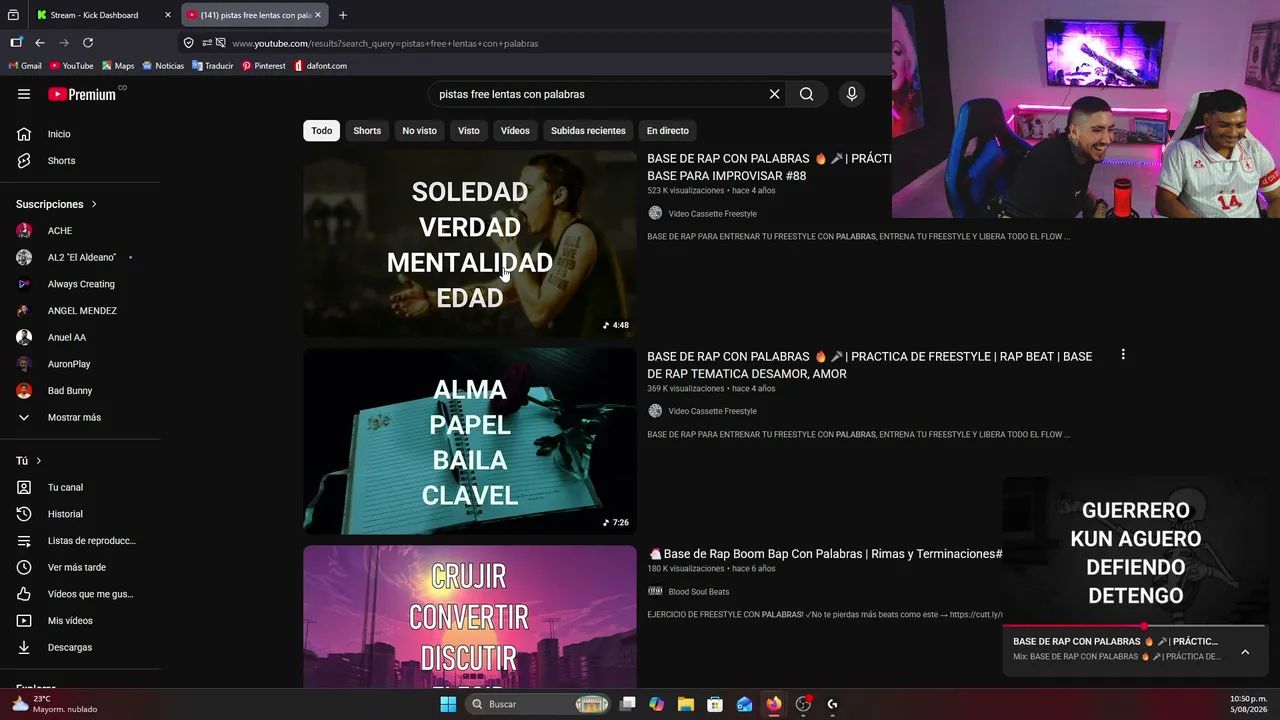Open Blood Soul Beats channel link
The image size is (1280, 720).
coord(698,592)
